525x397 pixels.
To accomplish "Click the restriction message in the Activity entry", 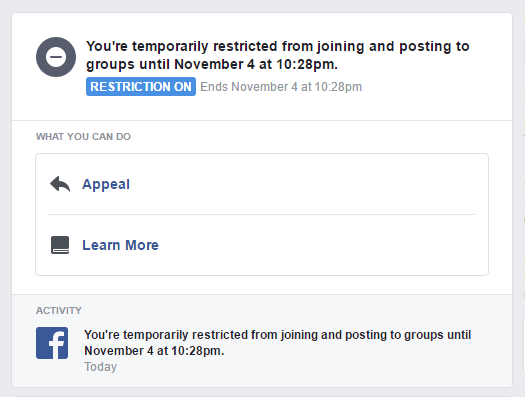I will (277, 343).
